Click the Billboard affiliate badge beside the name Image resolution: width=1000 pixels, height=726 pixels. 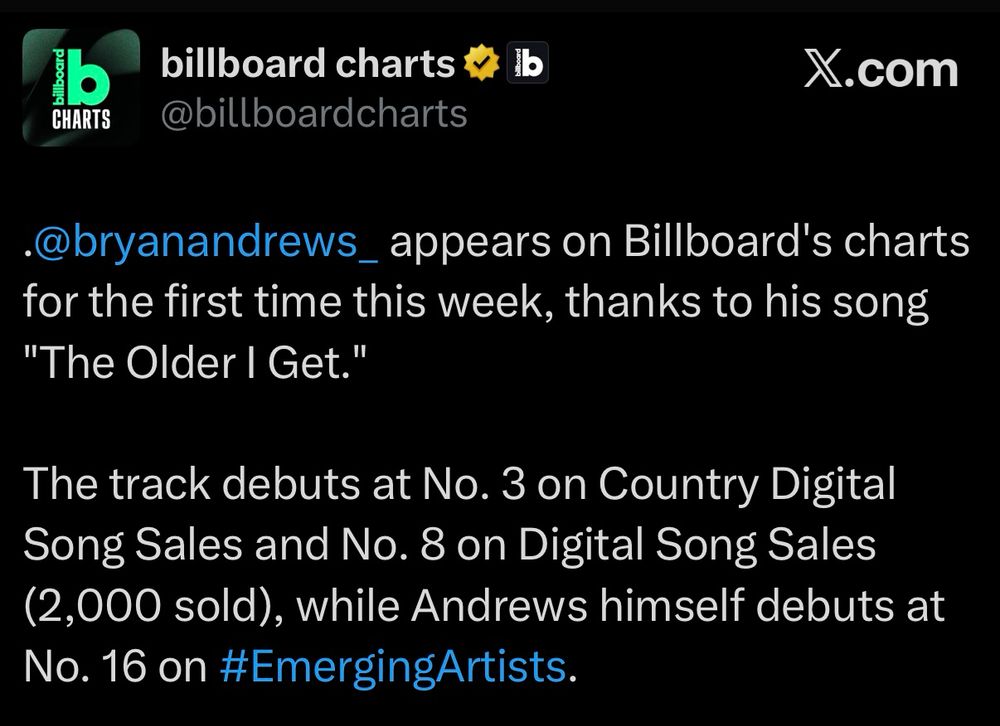526,66
